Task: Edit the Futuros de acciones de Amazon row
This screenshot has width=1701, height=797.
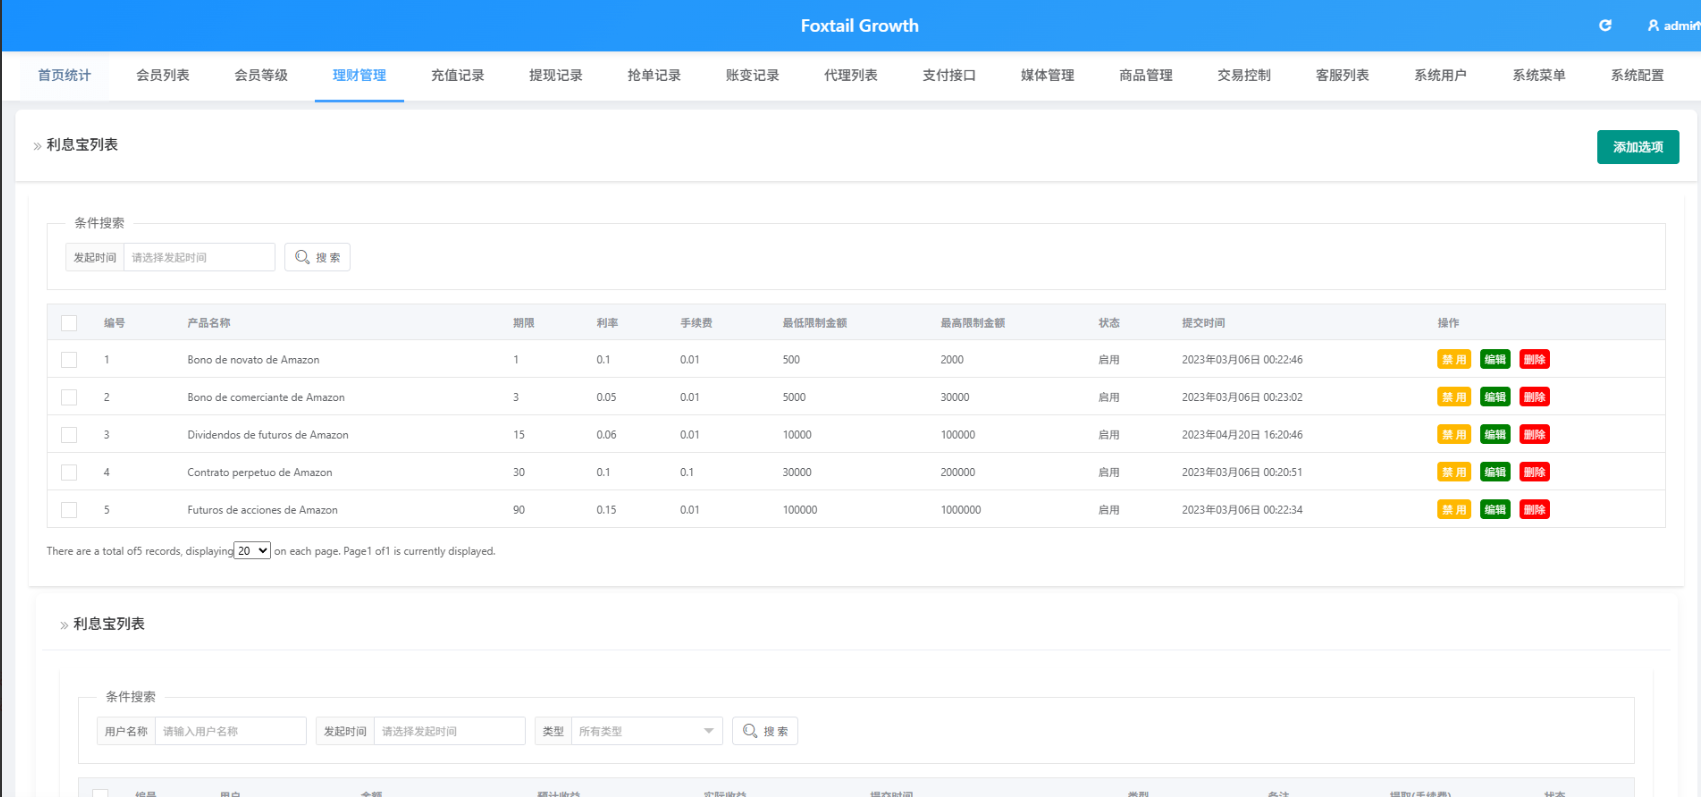Action: [1495, 510]
